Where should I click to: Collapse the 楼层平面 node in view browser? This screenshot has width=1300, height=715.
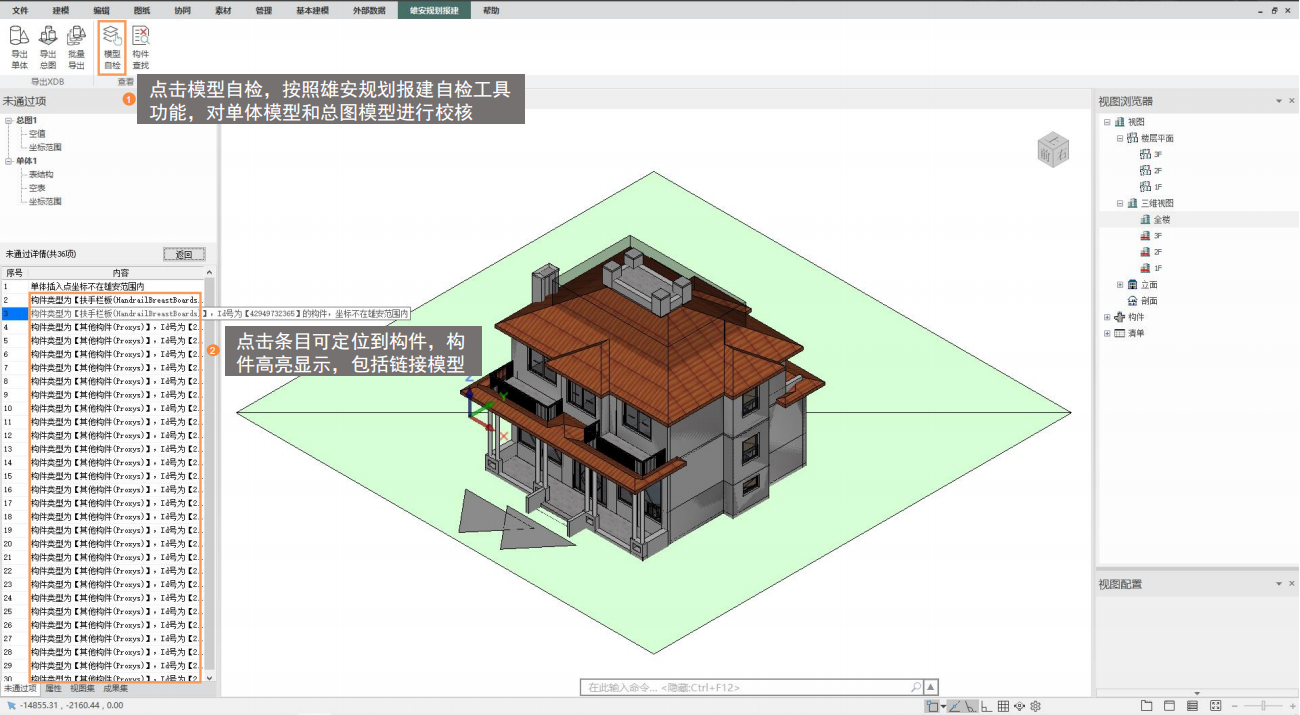[x=1120, y=139]
